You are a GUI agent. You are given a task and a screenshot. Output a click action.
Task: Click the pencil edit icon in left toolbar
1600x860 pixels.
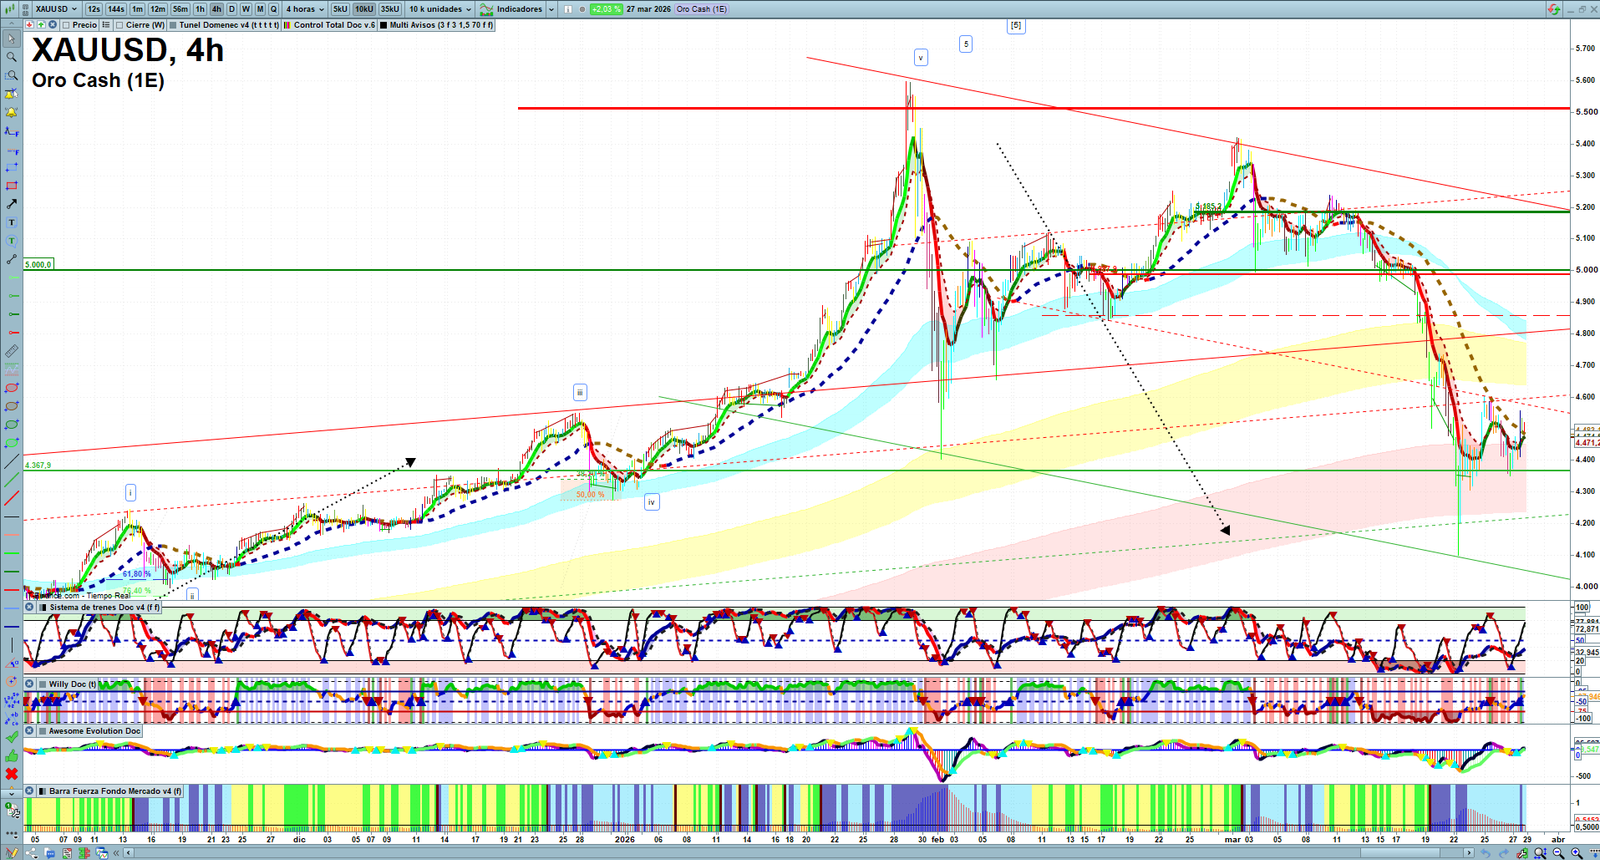click(x=12, y=852)
